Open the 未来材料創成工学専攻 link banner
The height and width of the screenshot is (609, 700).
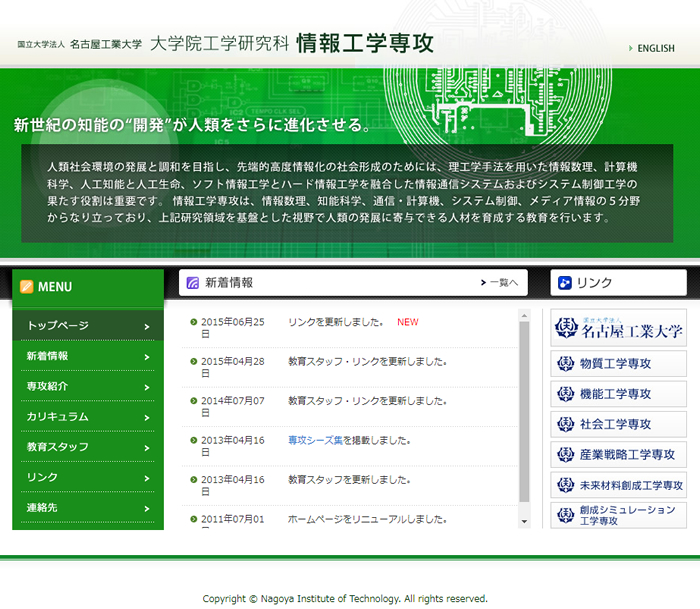point(618,485)
